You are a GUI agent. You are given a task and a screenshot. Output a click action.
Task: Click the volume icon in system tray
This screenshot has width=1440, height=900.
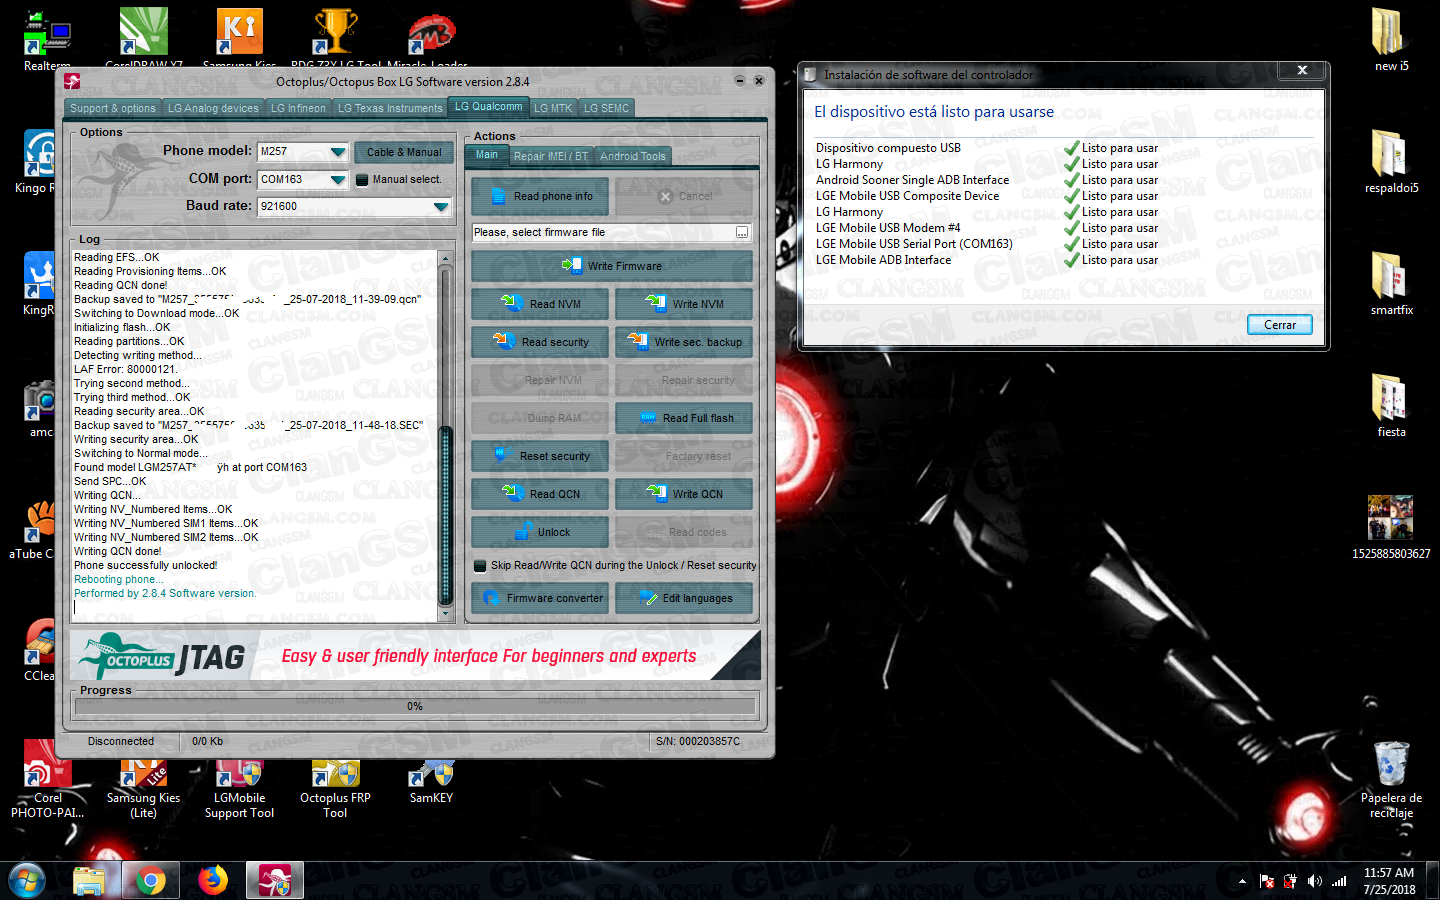(x=1314, y=881)
